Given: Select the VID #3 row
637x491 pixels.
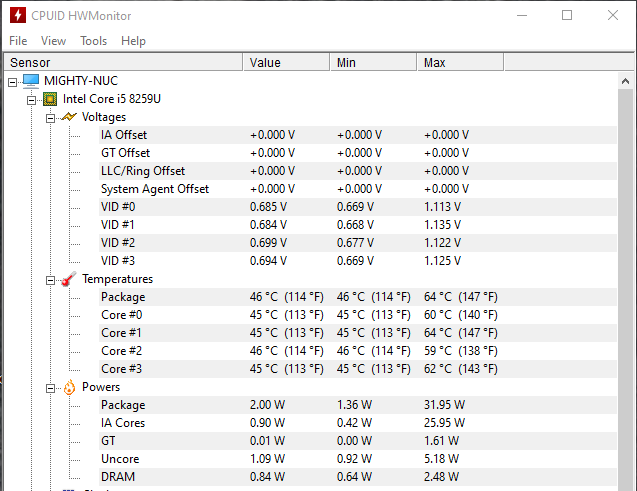Looking at the screenshot, I should 358,261.
